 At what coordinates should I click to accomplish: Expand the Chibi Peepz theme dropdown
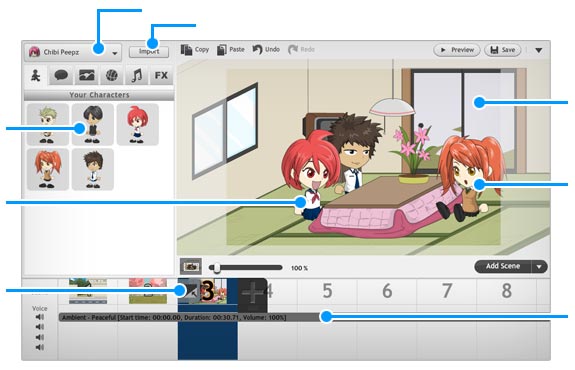coord(115,54)
